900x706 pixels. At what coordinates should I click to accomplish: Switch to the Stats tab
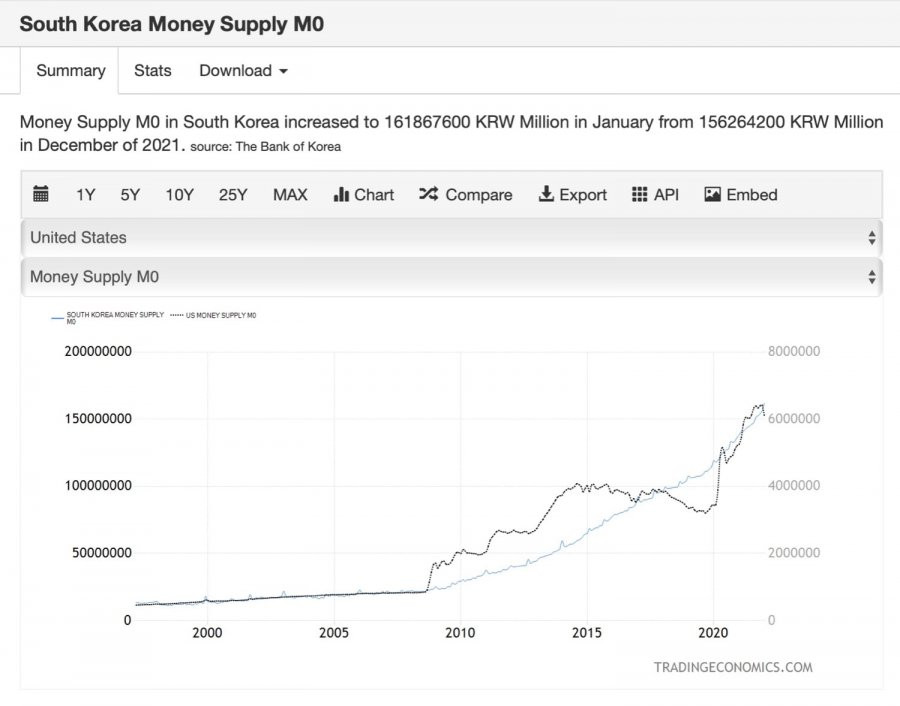coord(153,71)
